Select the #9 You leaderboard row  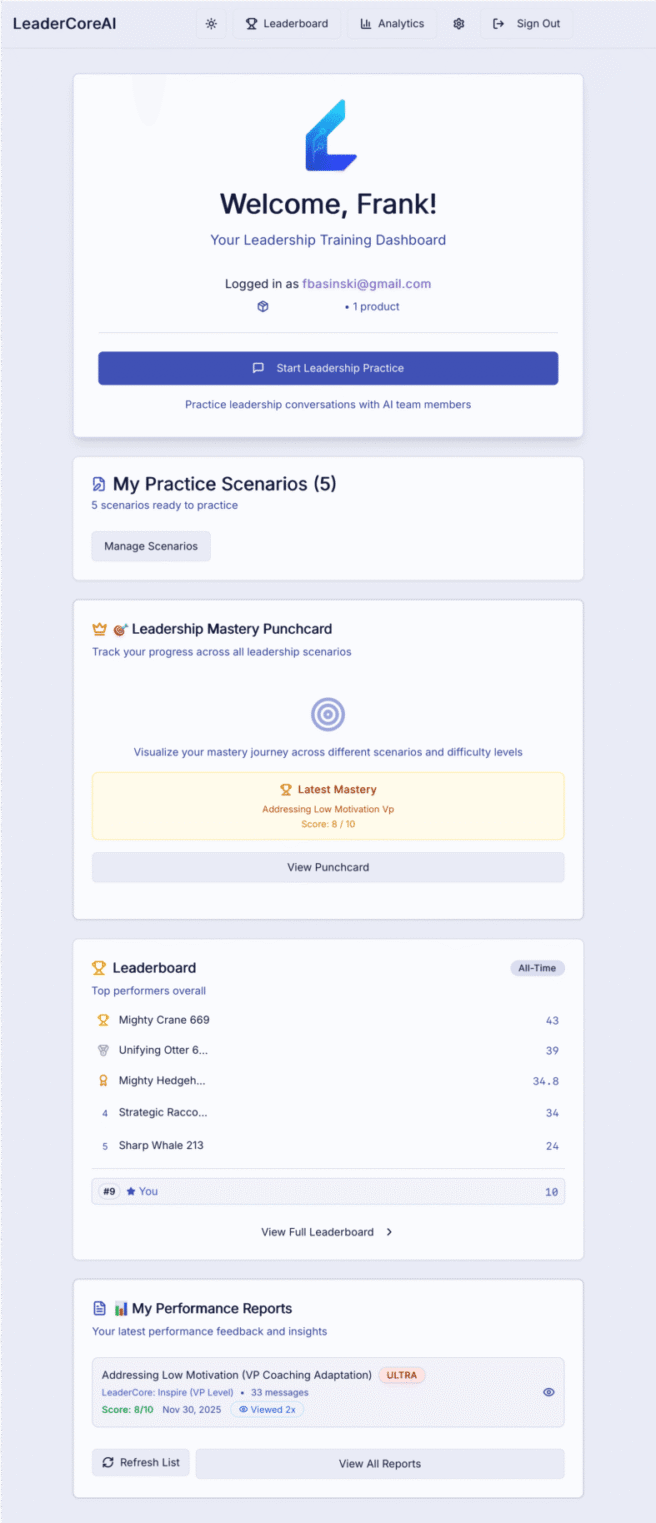click(328, 1191)
